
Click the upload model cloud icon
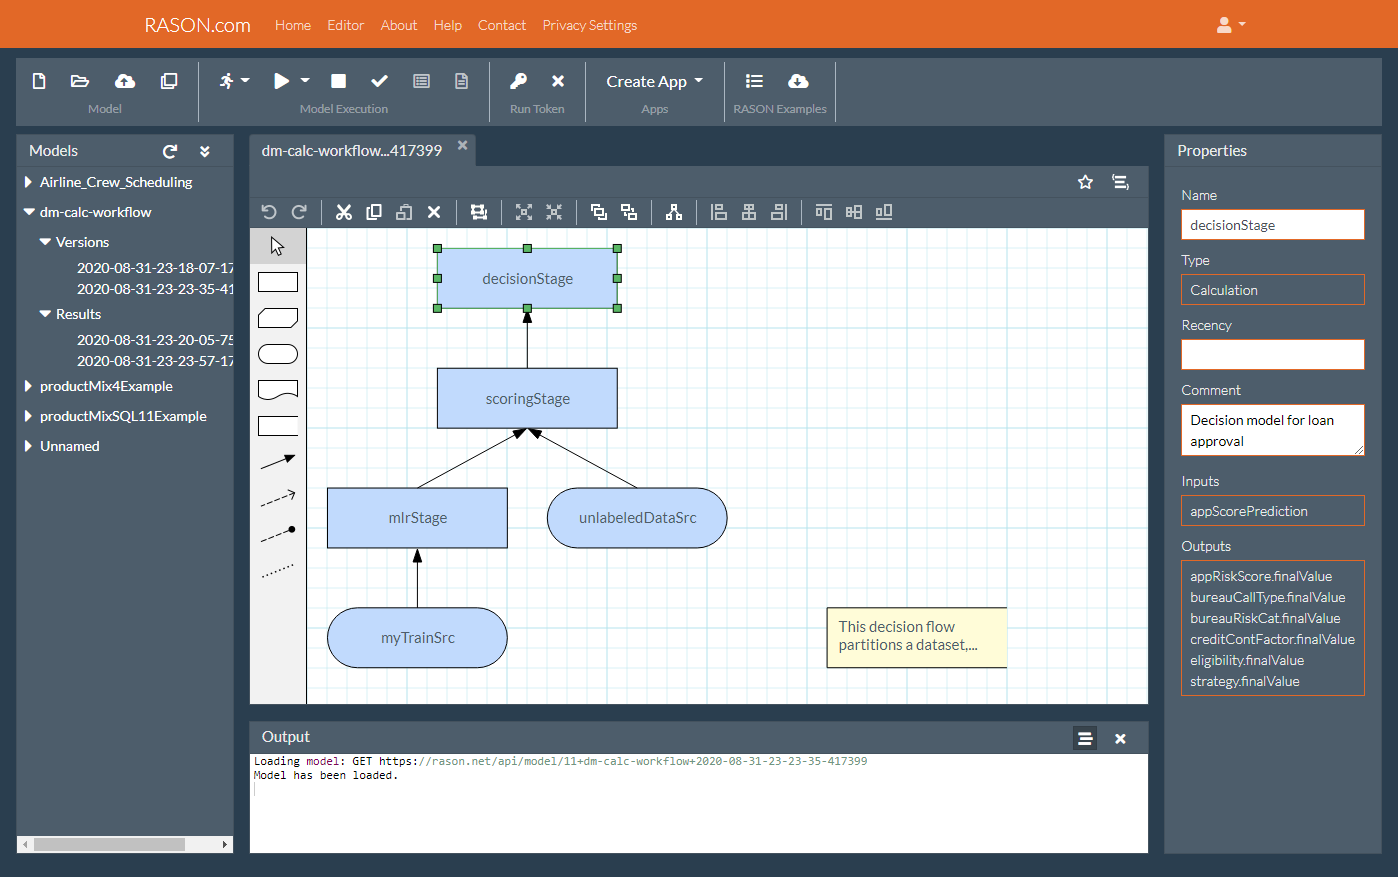pos(125,81)
